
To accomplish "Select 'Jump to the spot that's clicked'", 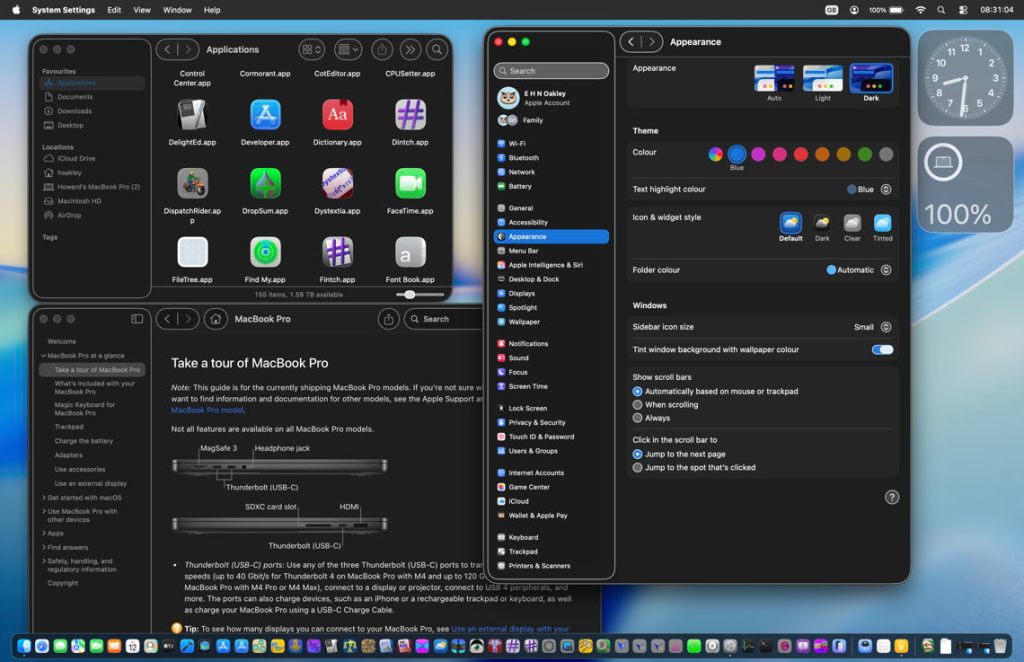I will pyautogui.click(x=638, y=467).
